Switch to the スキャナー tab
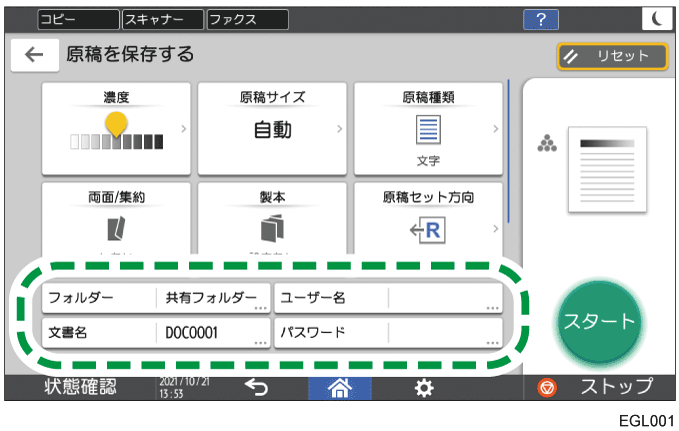Screen dimensions: 679x431 pos(160,18)
